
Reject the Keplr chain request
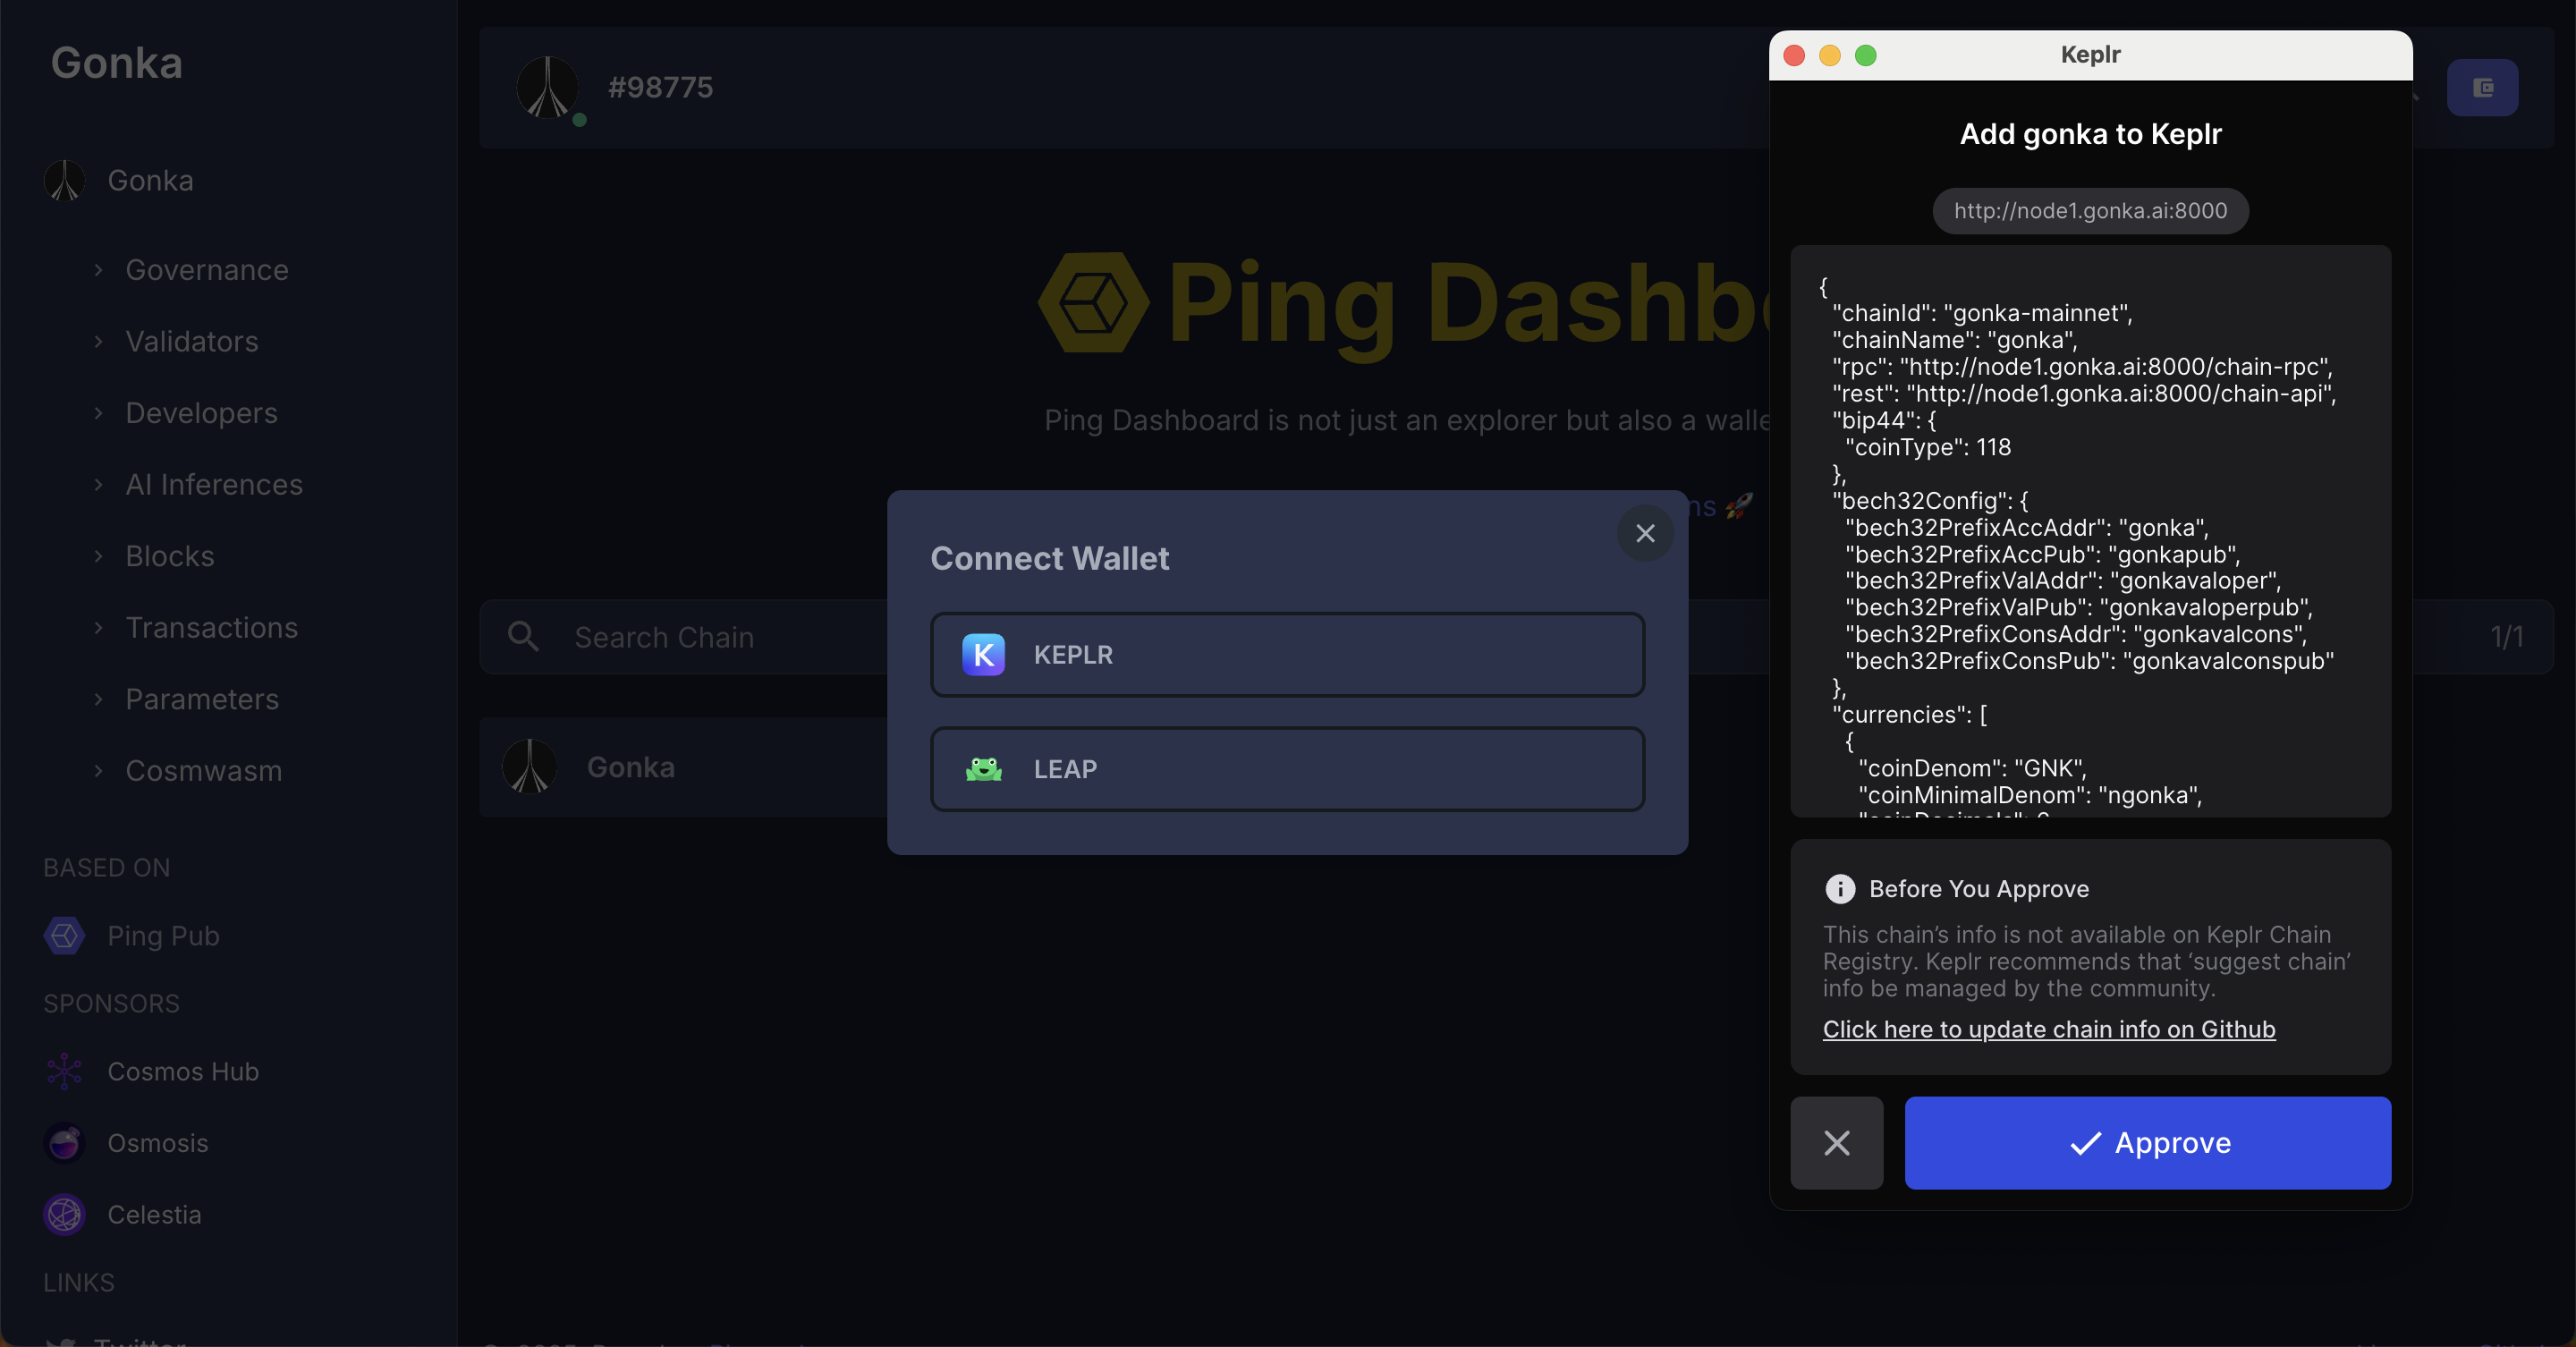point(1836,1142)
